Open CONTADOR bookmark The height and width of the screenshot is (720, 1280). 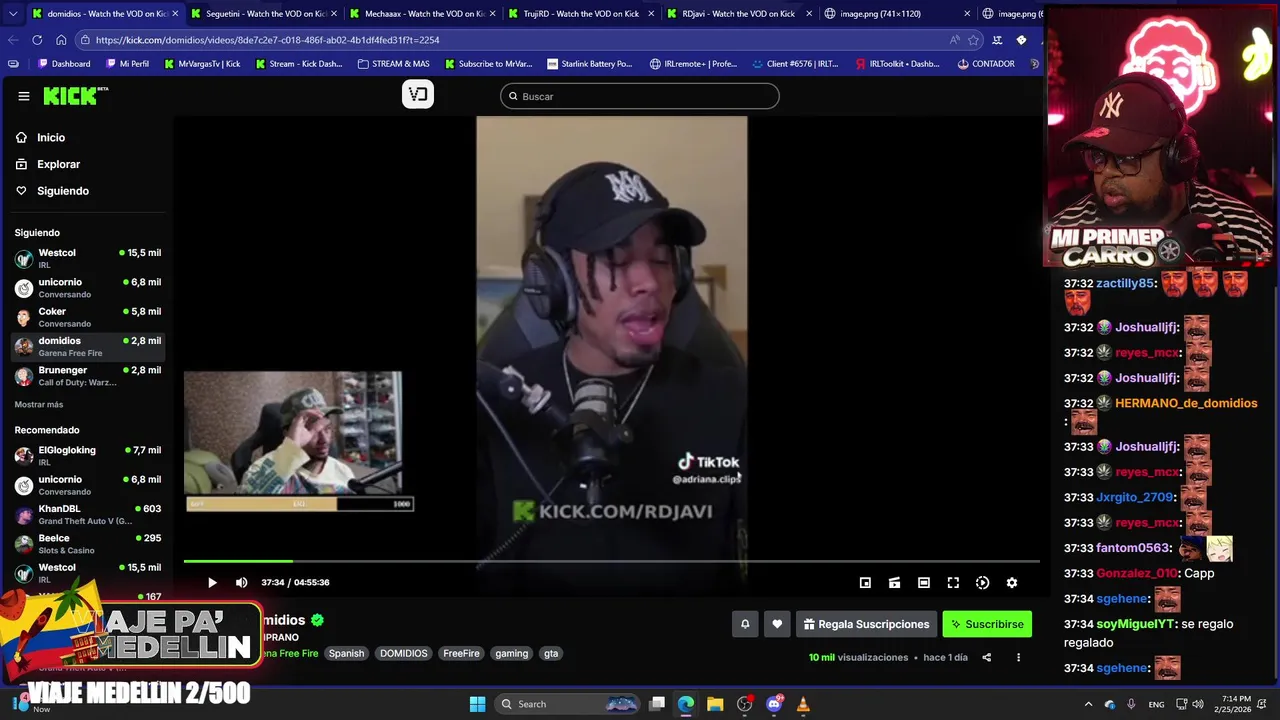tap(985, 63)
